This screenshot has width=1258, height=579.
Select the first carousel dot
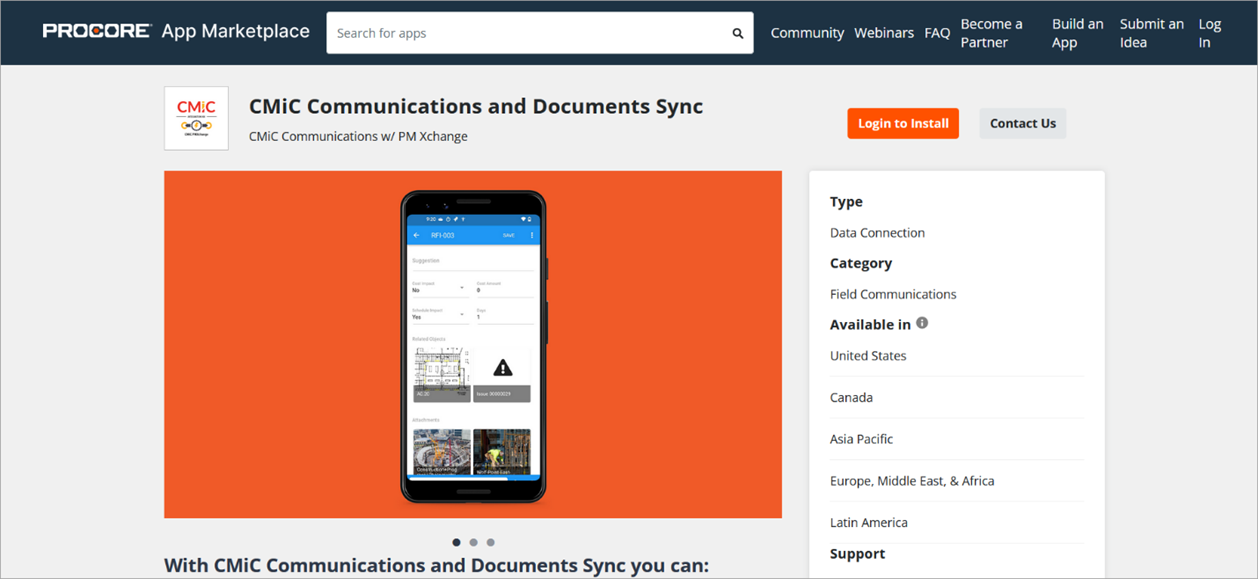[x=457, y=542]
